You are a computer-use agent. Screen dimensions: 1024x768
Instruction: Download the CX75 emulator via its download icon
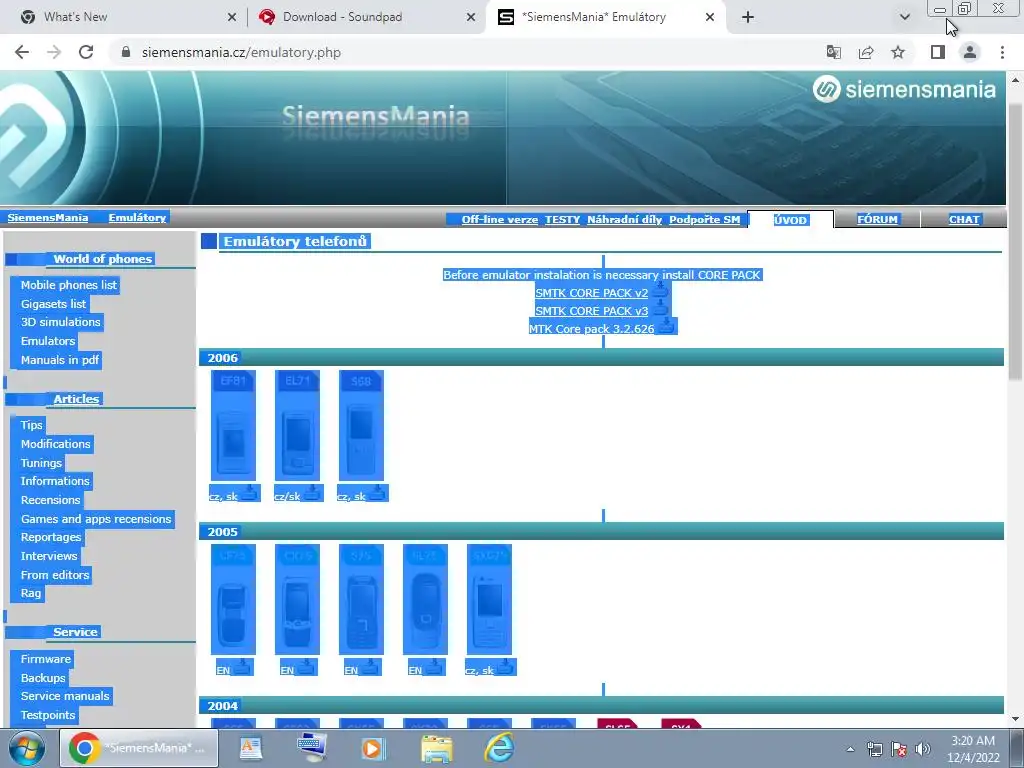coord(306,667)
